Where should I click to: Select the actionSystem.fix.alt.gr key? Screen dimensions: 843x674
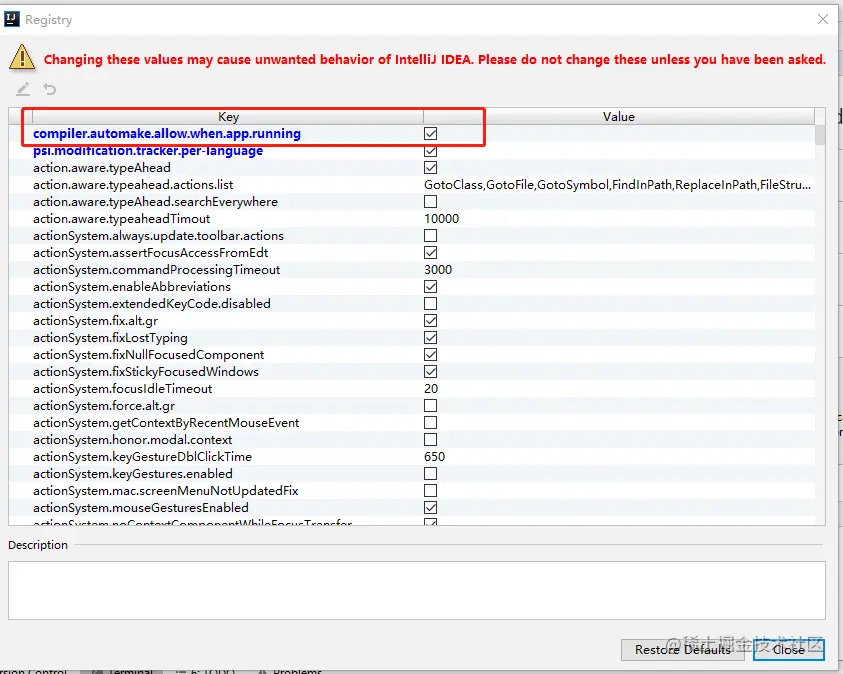96,321
